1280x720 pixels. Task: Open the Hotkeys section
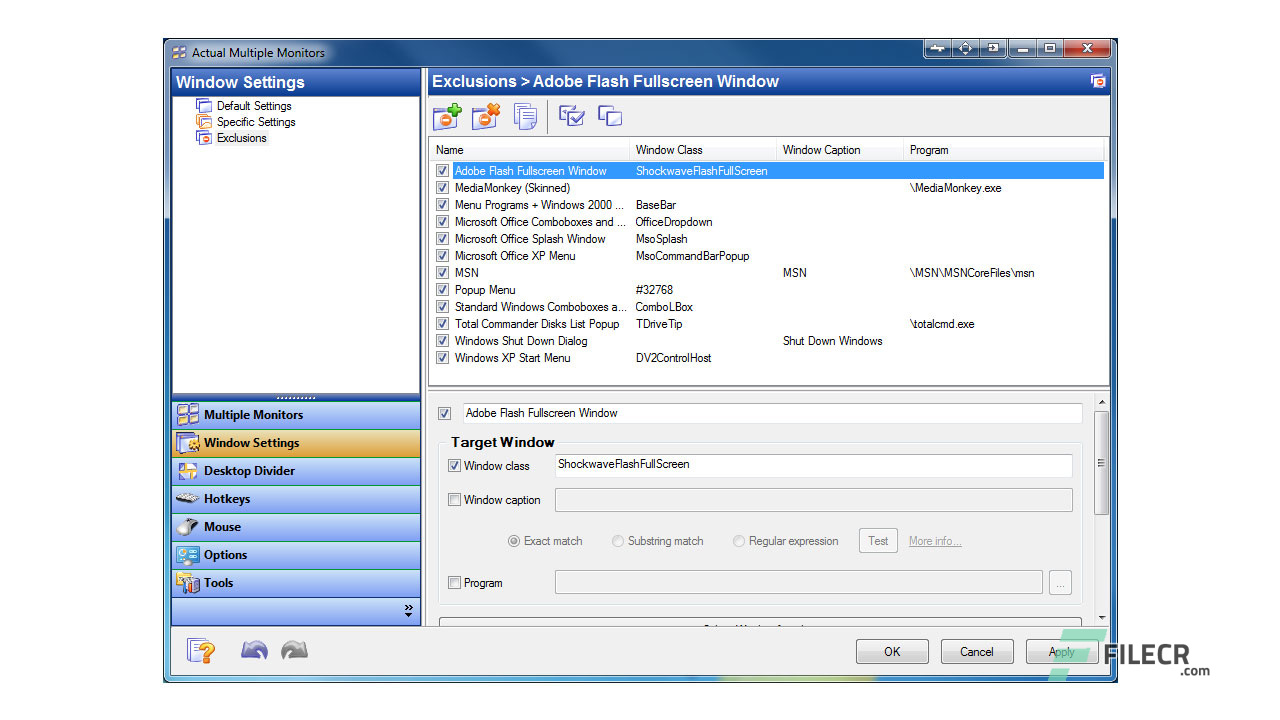tap(296, 499)
